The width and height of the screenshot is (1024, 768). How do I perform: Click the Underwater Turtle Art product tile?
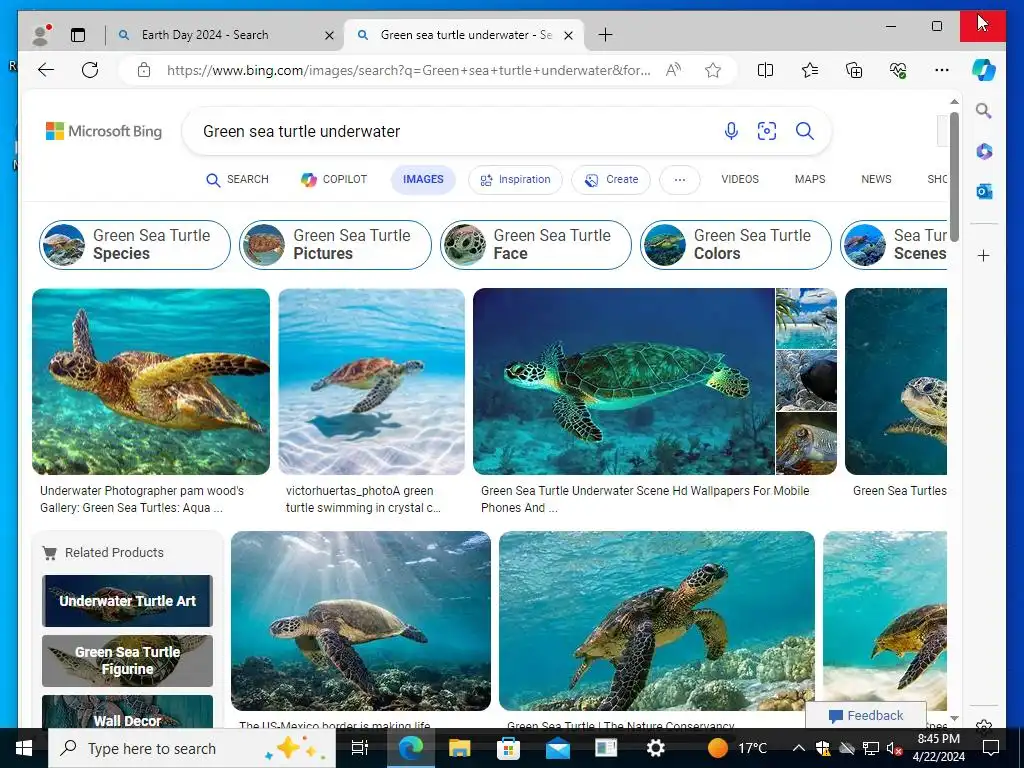coord(127,601)
